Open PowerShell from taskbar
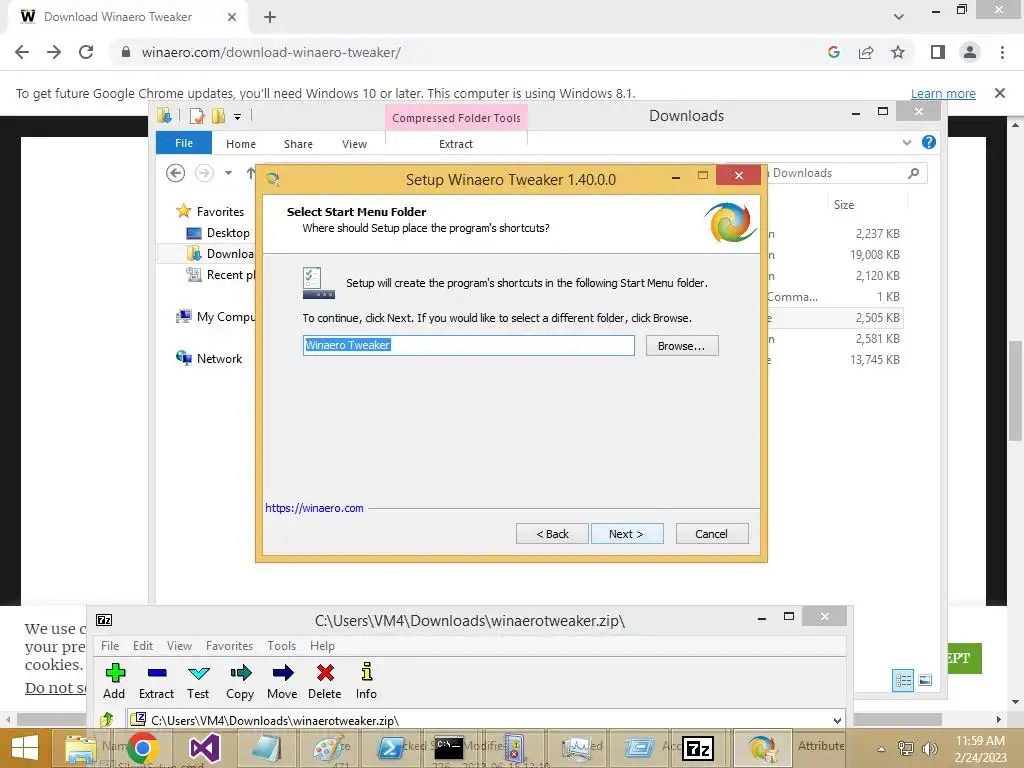The width and height of the screenshot is (1024, 768). click(x=391, y=748)
